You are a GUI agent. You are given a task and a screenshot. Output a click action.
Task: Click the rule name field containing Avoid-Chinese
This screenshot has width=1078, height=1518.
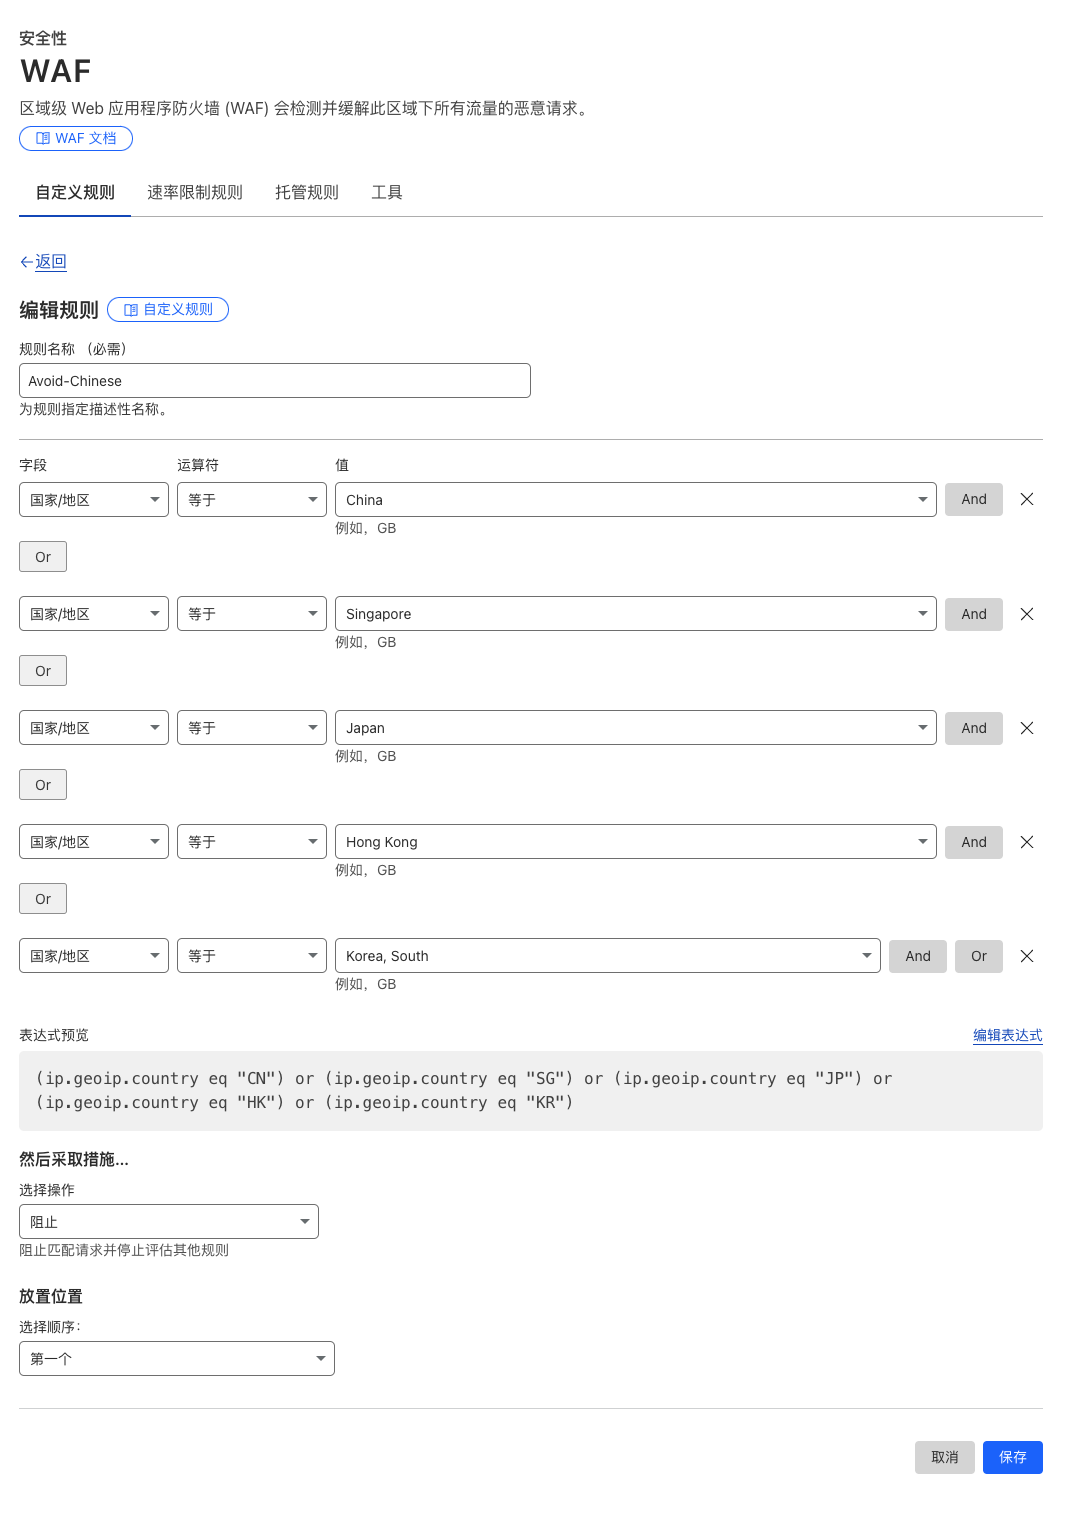click(x=274, y=380)
